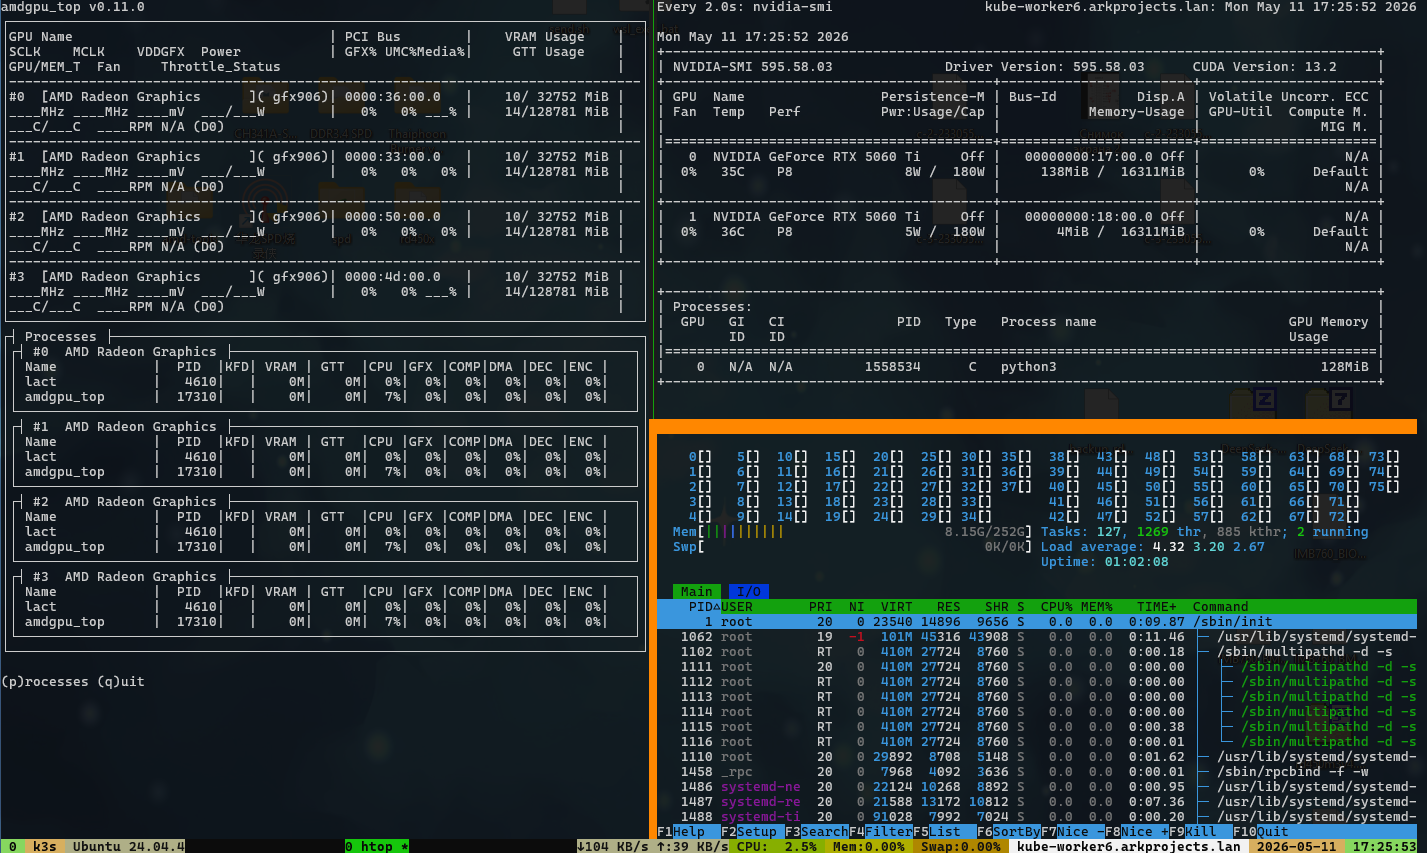Click GPU #3 PCI bus 0000:4d:00.0
This screenshot has width=1427, height=853.
[x=393, y=277]
